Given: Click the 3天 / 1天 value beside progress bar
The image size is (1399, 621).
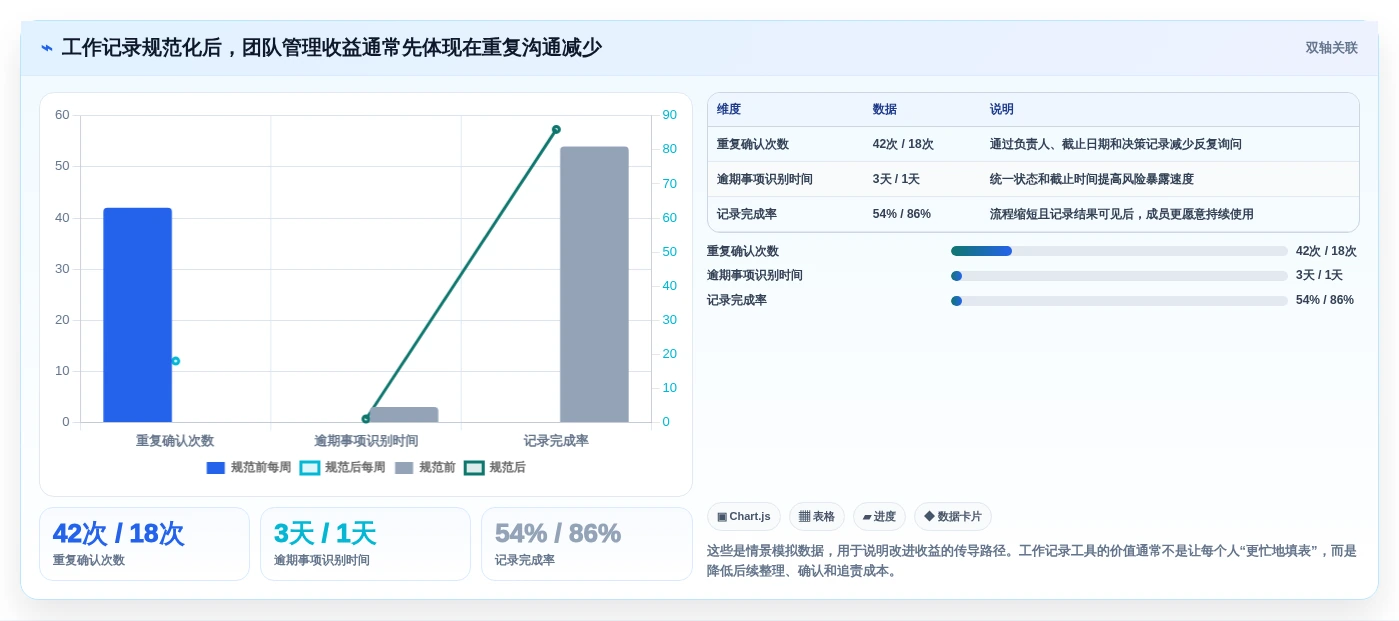Looking at the screenshot, I should tap(1319, 276).
